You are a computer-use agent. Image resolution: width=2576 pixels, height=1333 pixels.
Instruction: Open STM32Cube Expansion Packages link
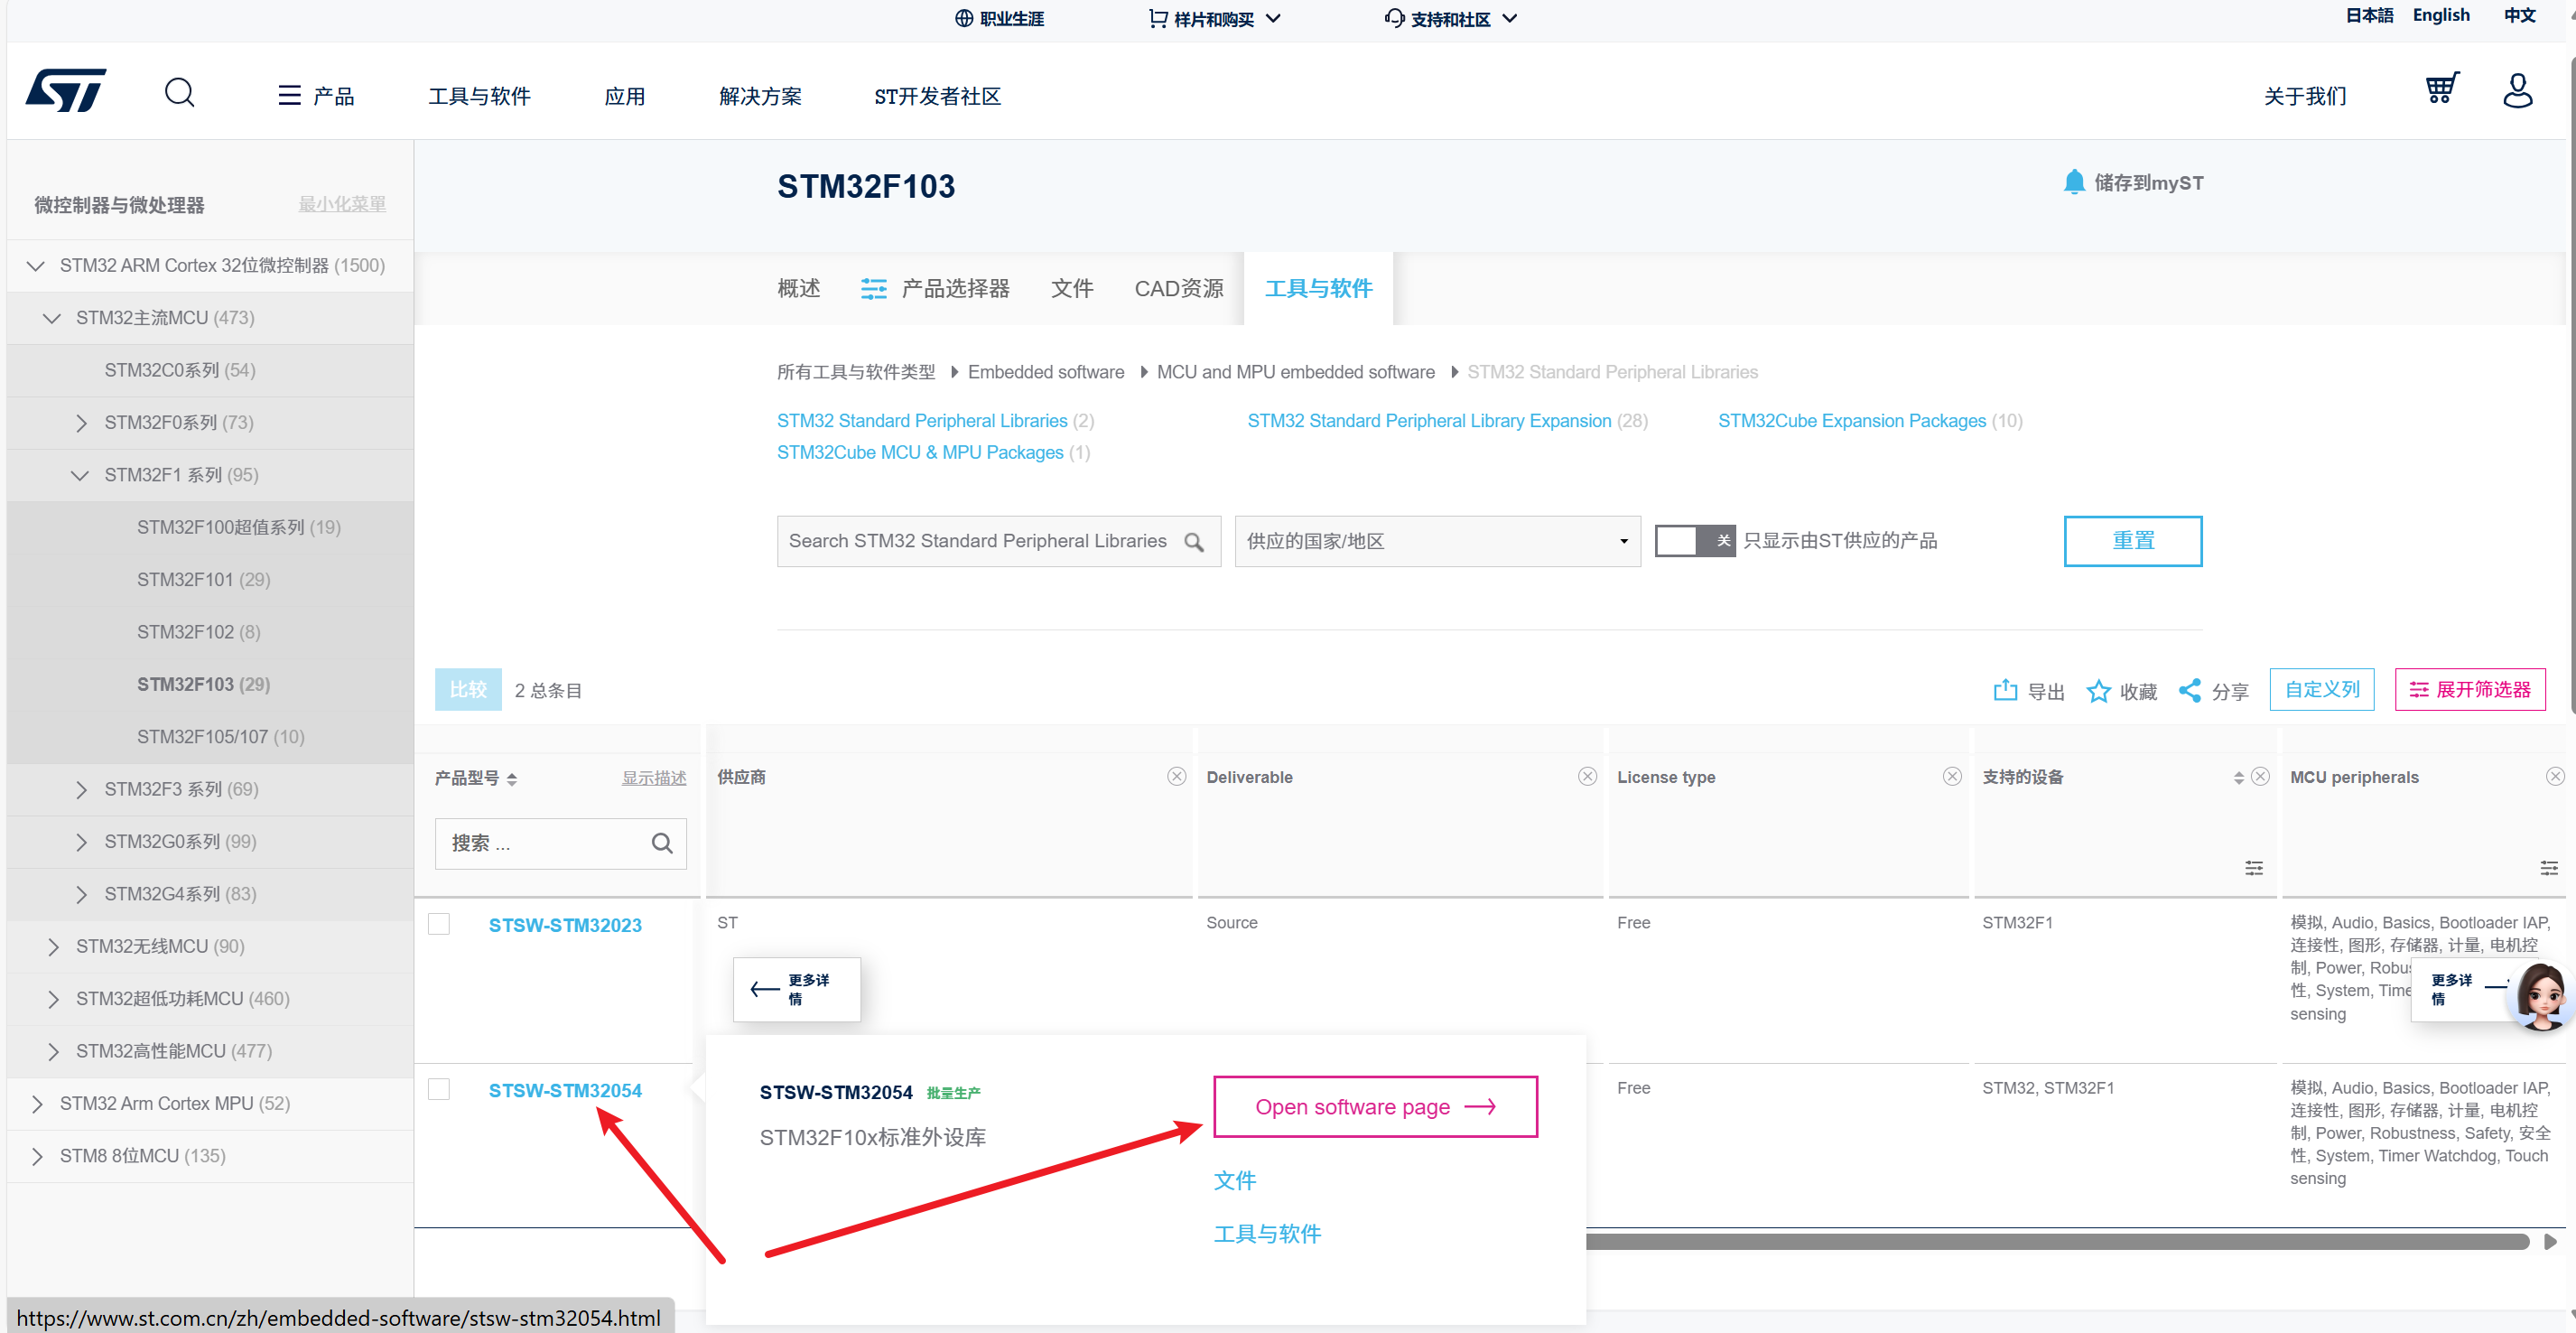[1851, 421]
